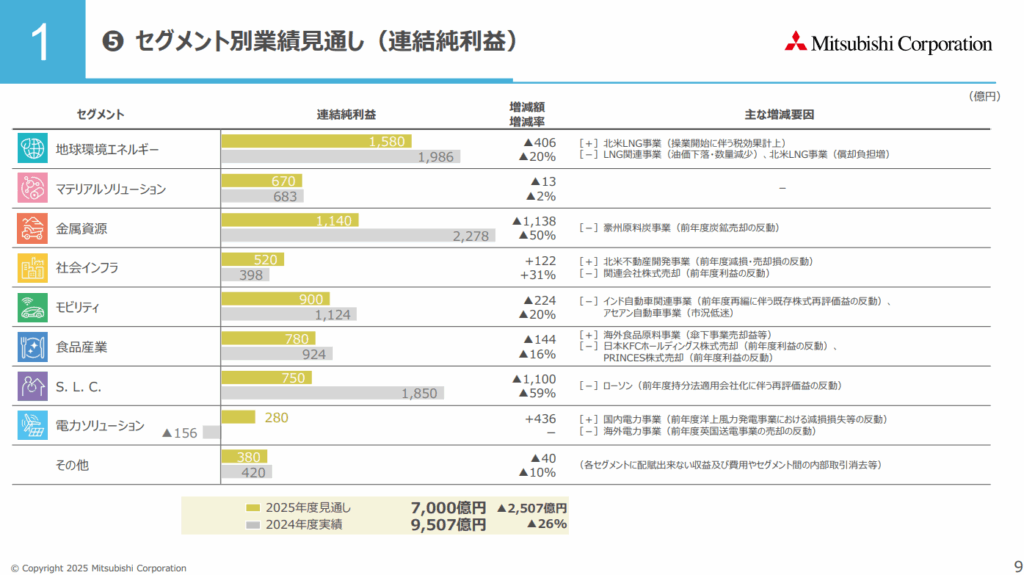The height and width of the screenshot is (575, 1024).
Task: Click the +436 change value
Action: click(540, 418)
